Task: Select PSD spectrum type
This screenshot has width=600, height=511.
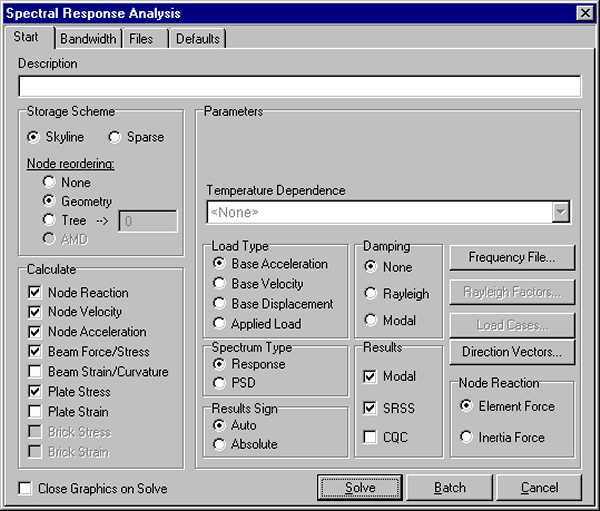Action: coord(220,384)
